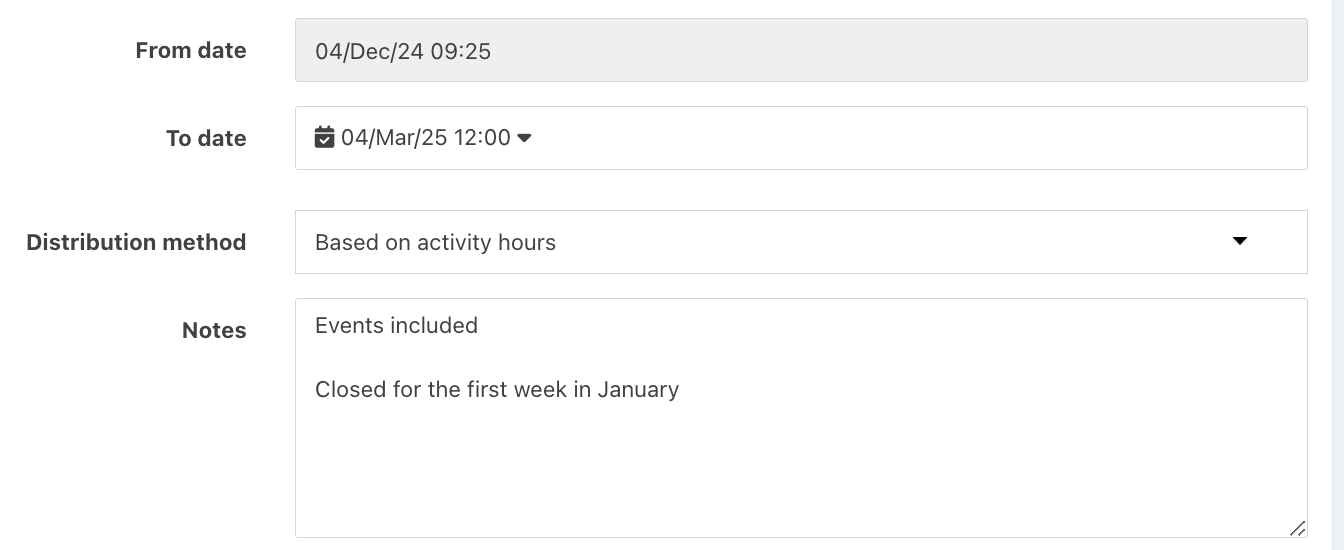Screen dimensions: 1344x550
Task: Select the 'Based on activity hours' option text
Action: (x=435, y=242)
